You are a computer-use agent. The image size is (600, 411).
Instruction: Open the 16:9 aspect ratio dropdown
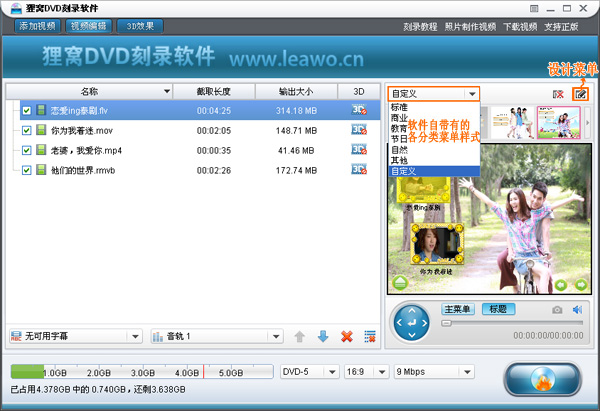366,372
